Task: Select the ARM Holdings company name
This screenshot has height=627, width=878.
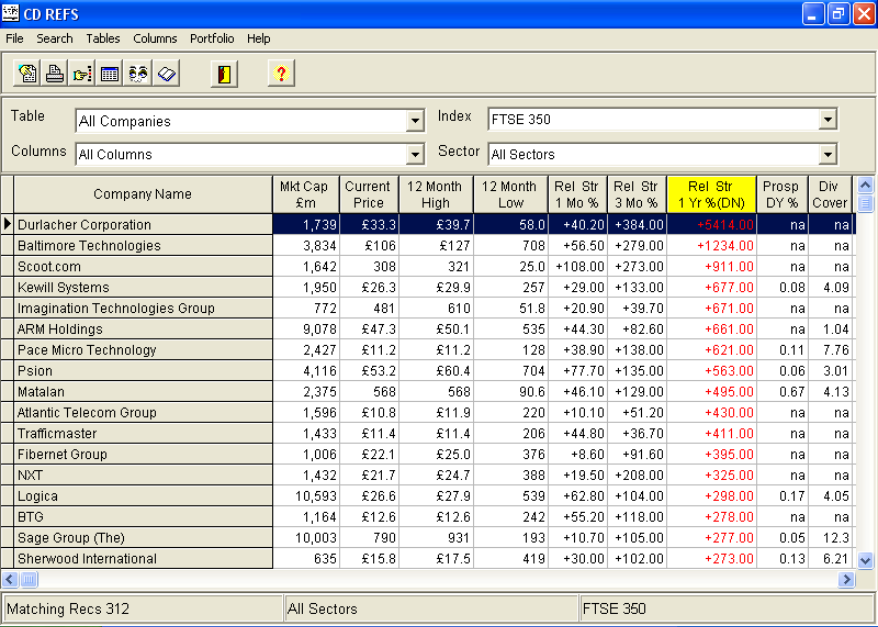Action: [60, 329]
